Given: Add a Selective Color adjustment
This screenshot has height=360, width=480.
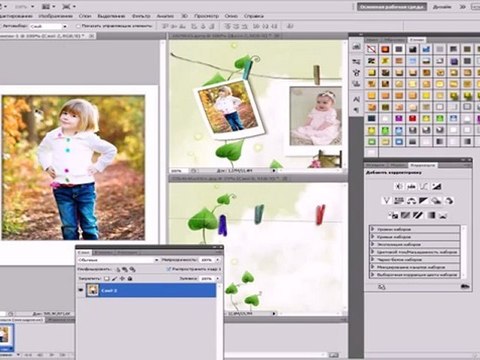Looking at the screenshot, I should [x=443, y=215].
